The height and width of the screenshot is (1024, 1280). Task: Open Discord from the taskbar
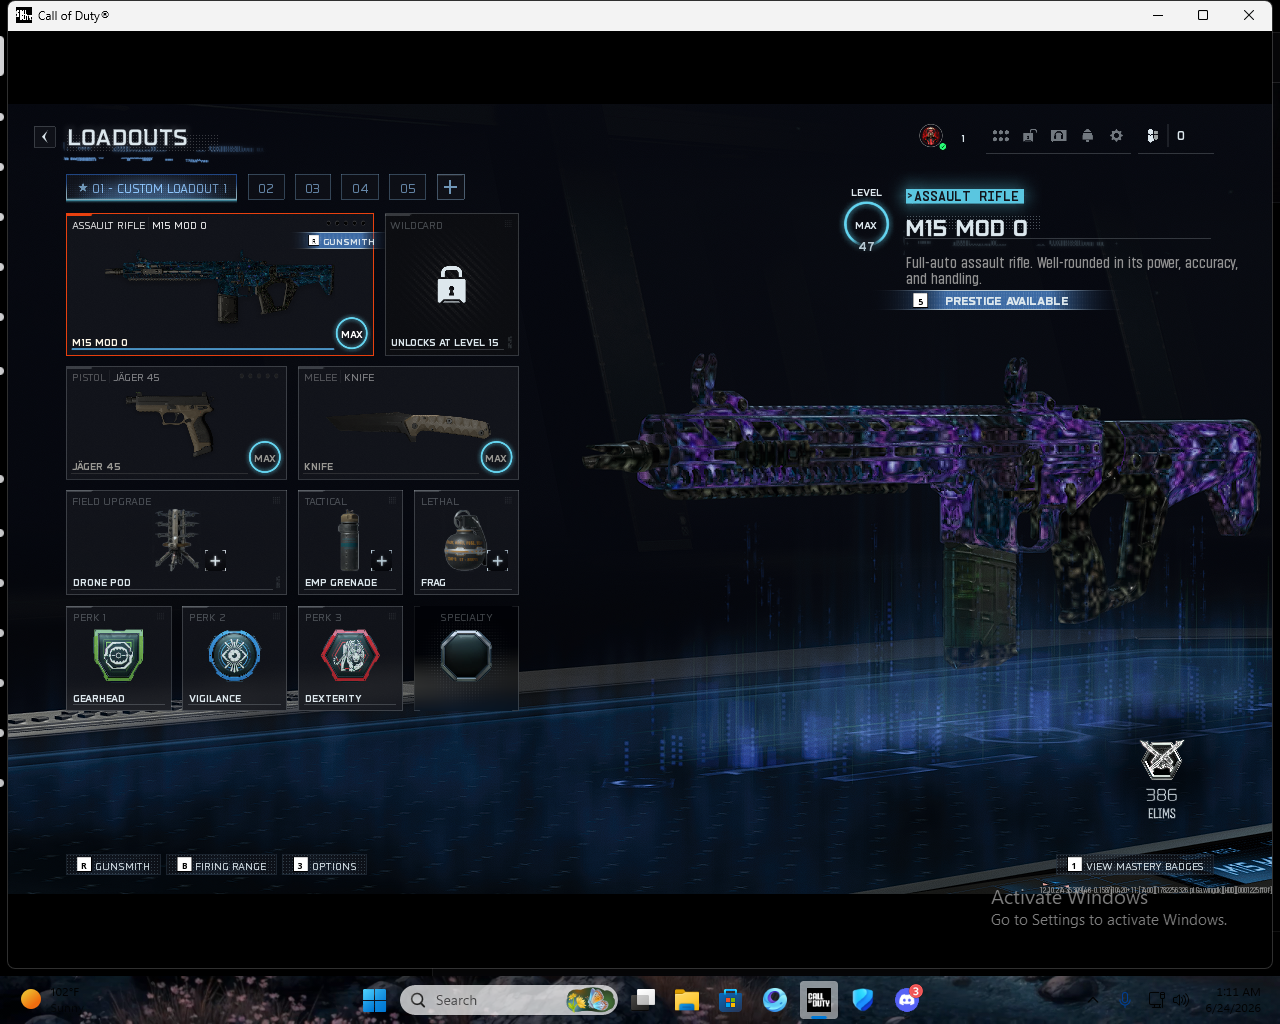pyautogui.click(x=907, y=1000)
